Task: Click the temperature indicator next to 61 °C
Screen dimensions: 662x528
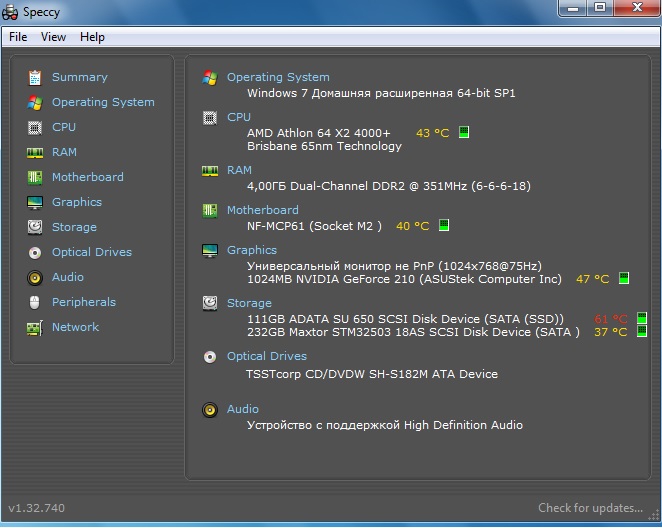Action: 642,318
